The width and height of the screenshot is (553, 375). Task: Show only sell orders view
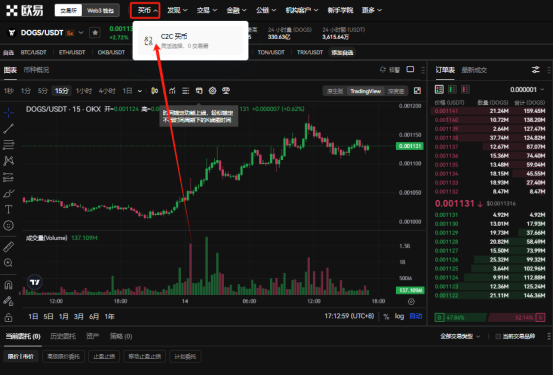(x=466, y=90)
